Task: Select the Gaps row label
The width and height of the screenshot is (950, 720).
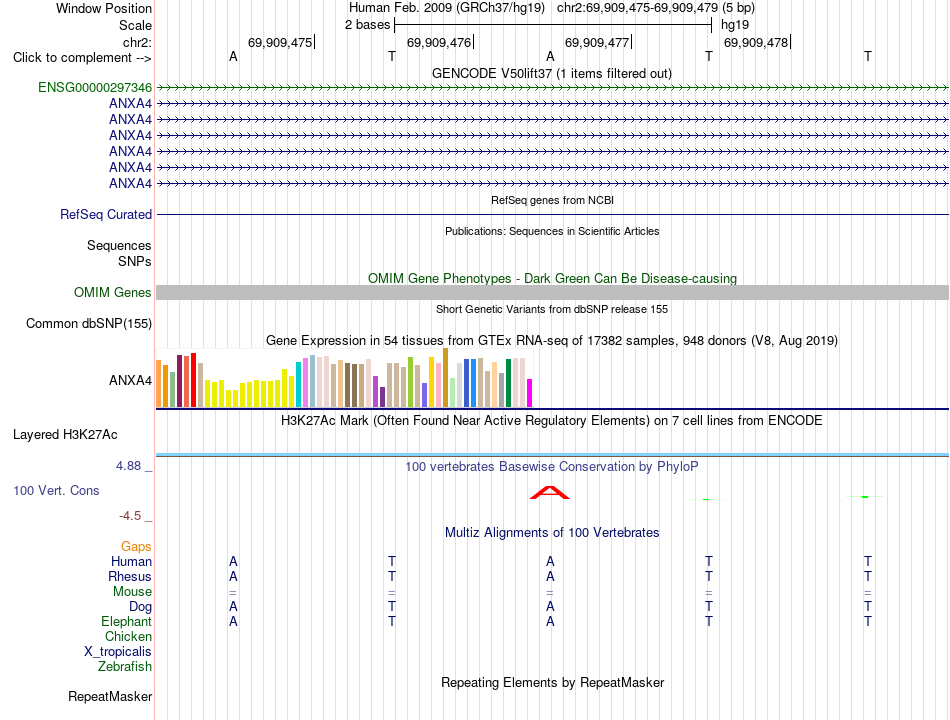Action: tap(136, 547)
